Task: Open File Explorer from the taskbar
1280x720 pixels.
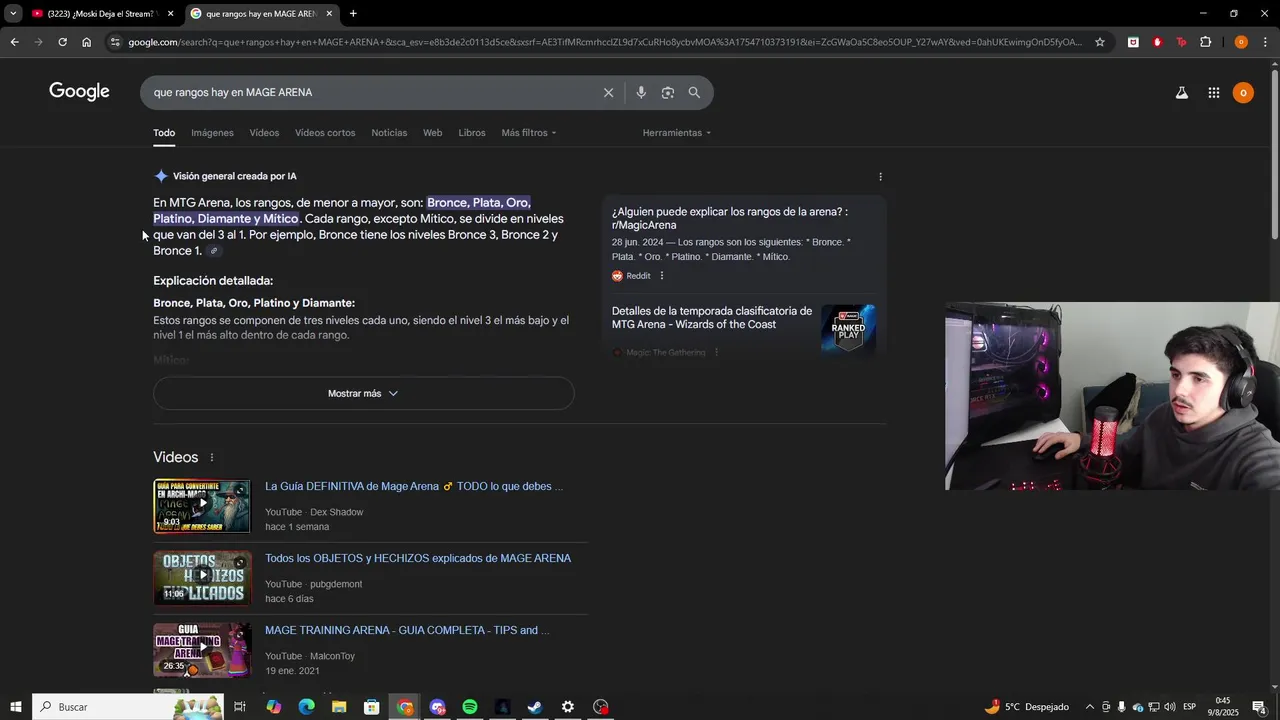Action: (x=339, y=707)
